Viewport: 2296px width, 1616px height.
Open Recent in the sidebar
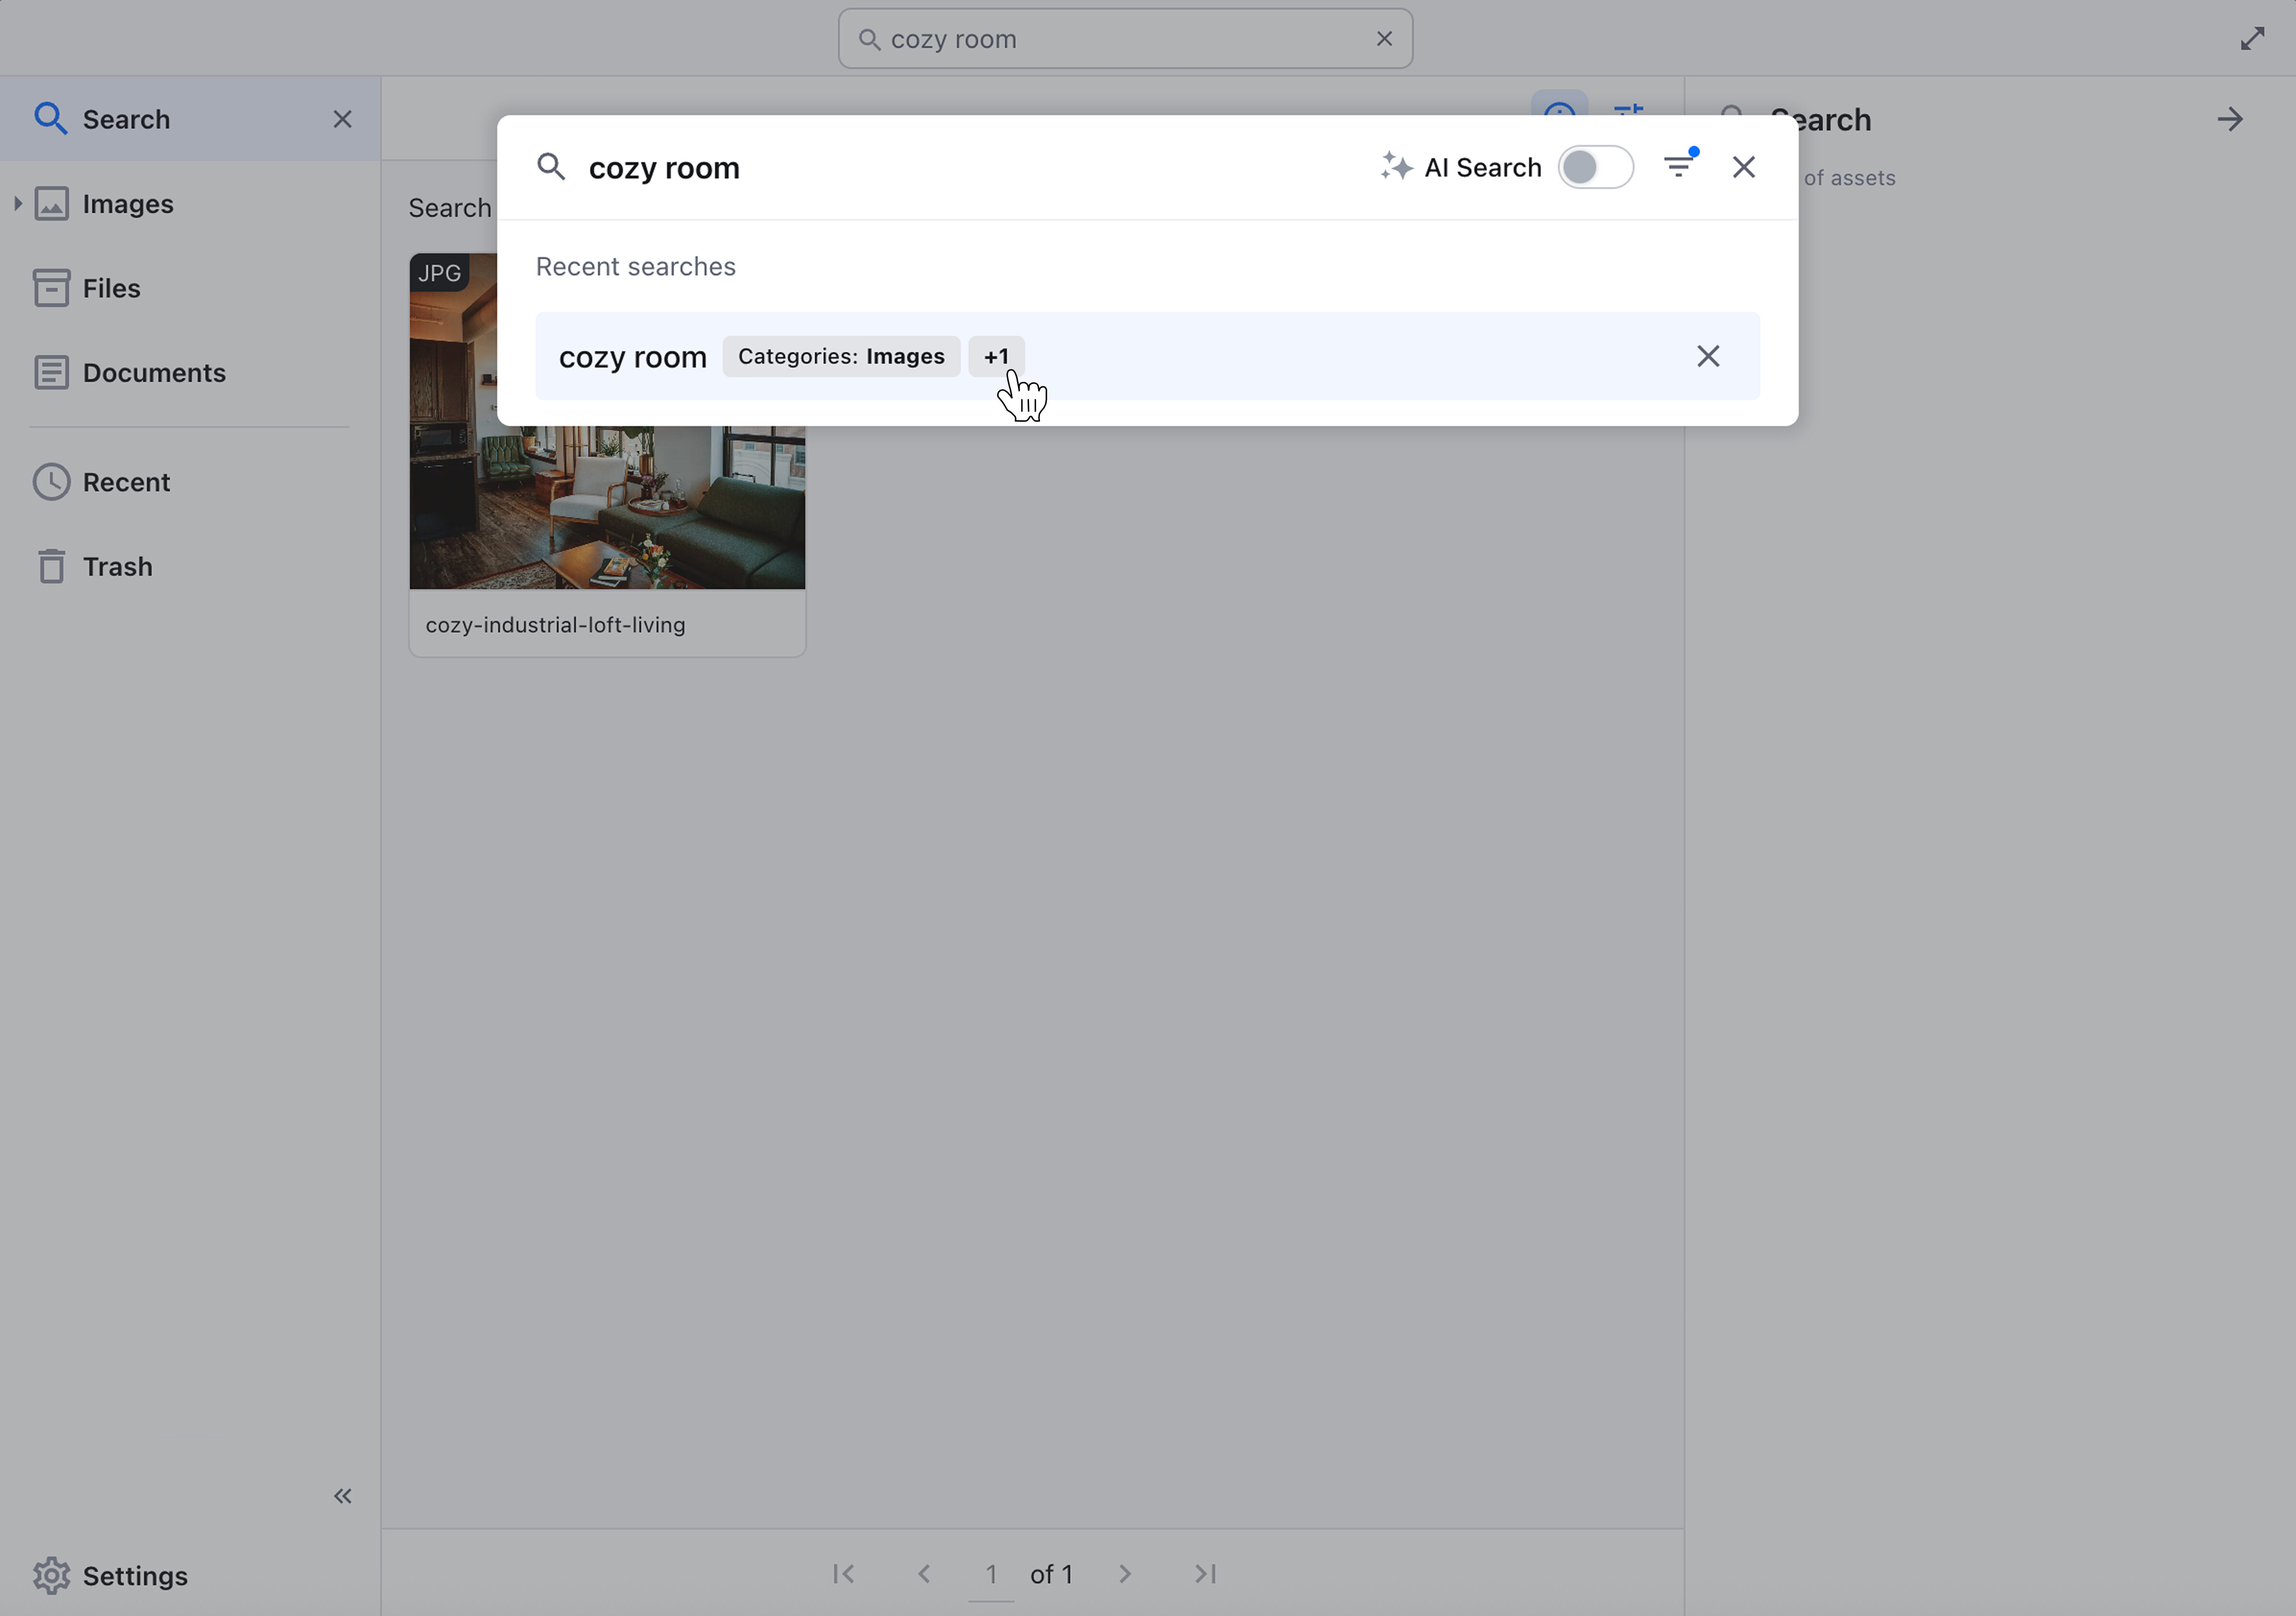[126, 482]
